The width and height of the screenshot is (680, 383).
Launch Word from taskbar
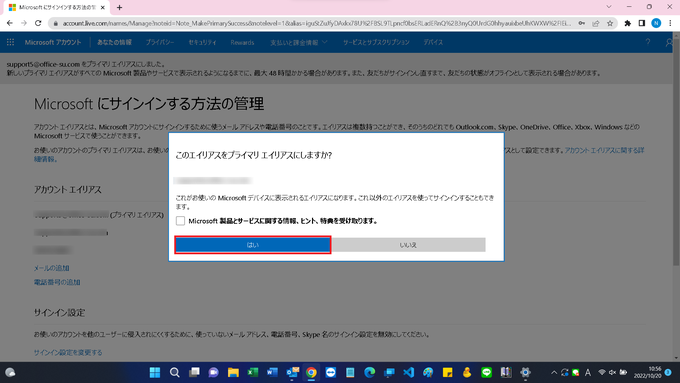coord(272,372)
